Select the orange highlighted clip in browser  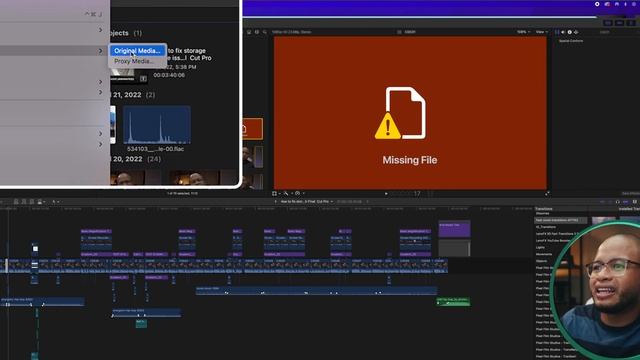tap(253, 129)
